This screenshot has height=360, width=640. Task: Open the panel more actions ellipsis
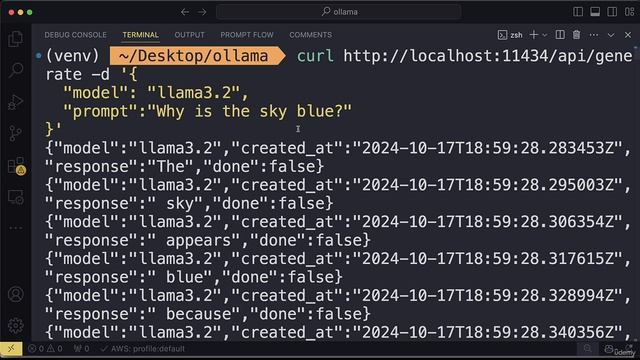(x=594, y=35)
